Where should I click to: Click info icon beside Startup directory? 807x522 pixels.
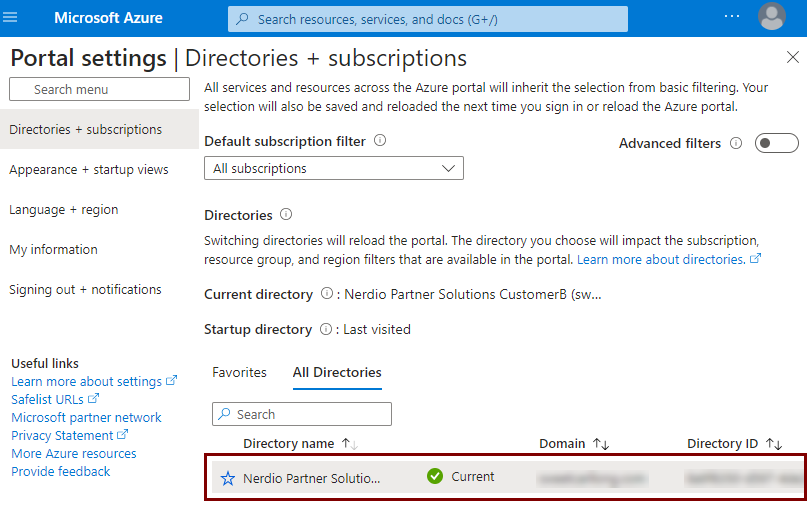(x=326, y=328)
